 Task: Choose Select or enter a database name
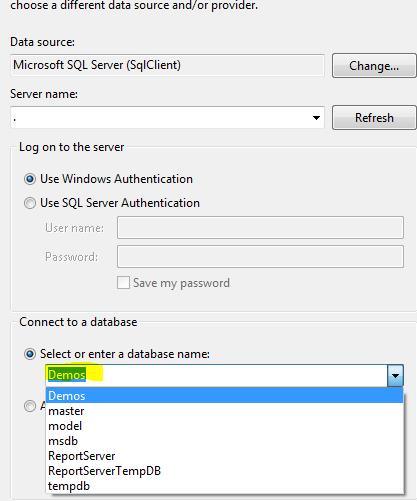(x=117, y=354)
